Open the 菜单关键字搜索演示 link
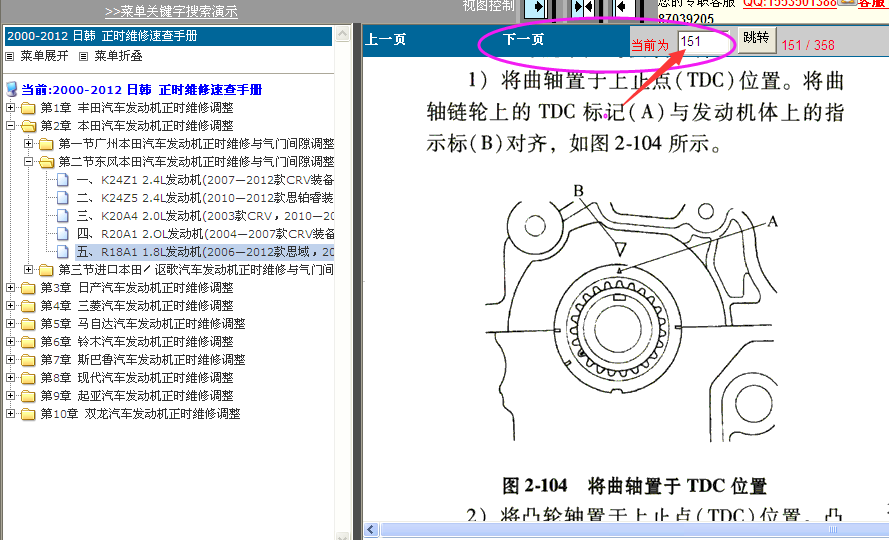Viewport: 889px width, 540px height. 171,11
